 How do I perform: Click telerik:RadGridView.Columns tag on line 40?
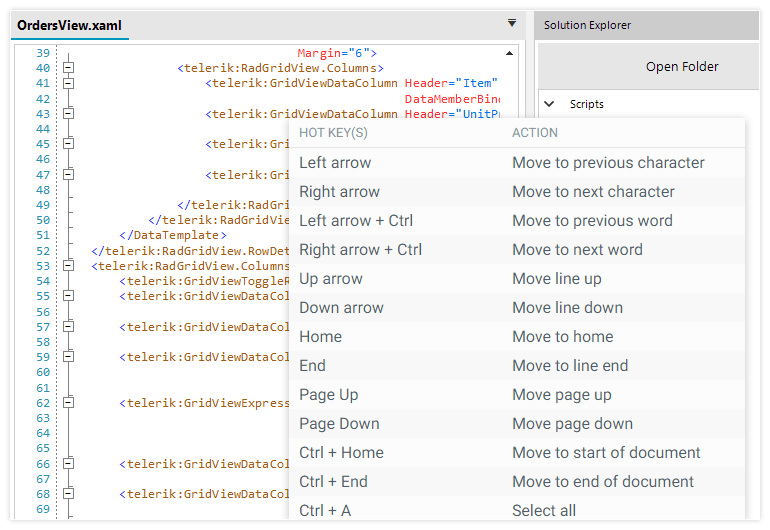(280, 68)
